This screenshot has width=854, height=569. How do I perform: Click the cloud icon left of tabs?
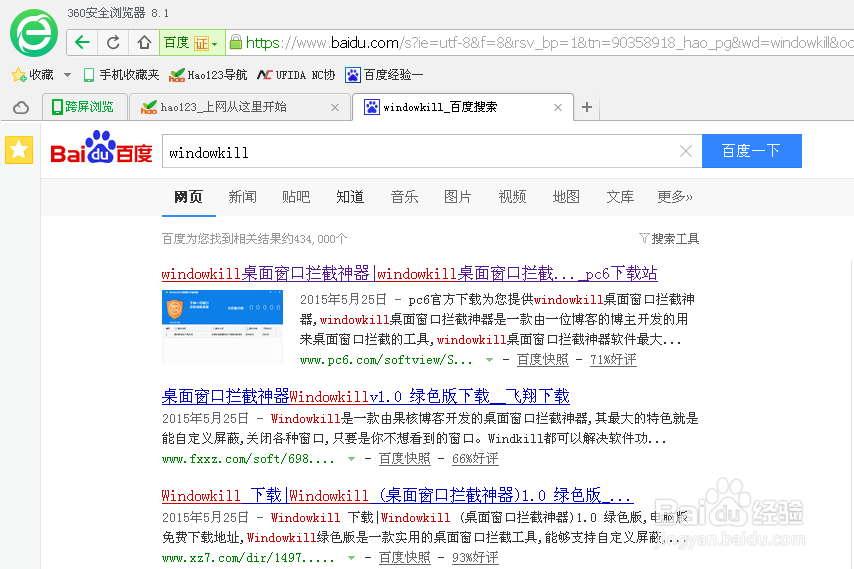21,107
